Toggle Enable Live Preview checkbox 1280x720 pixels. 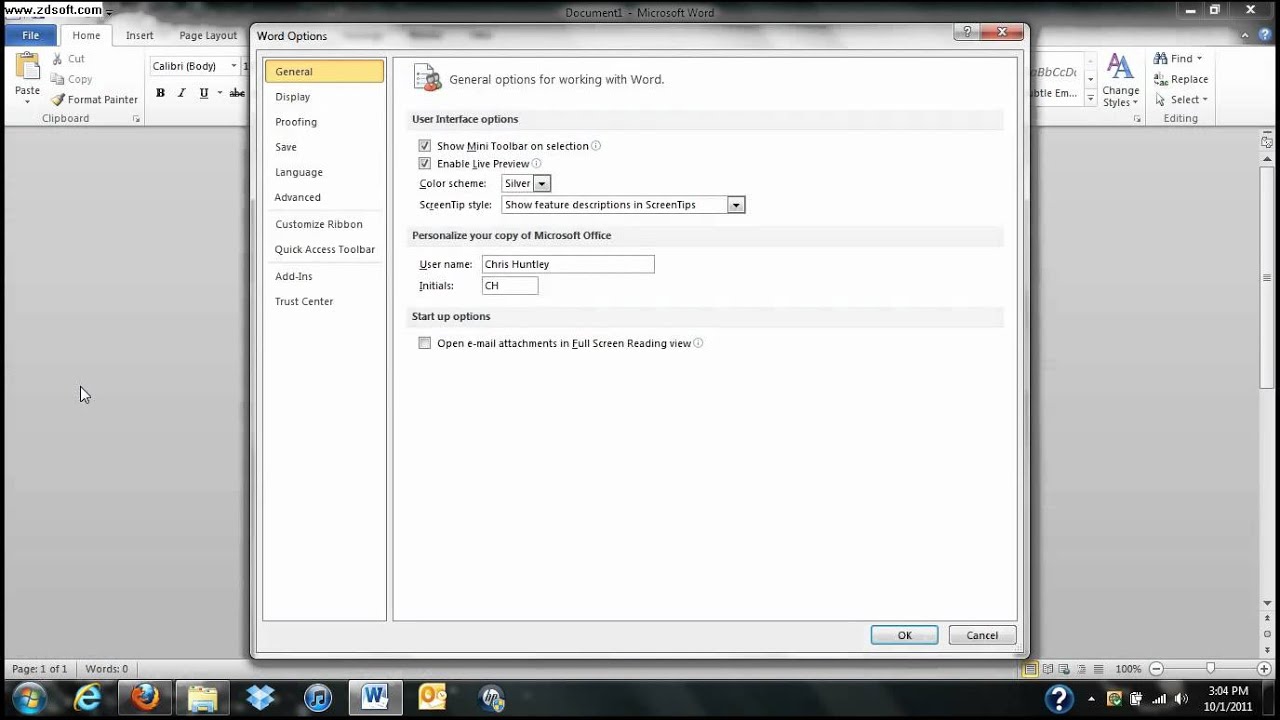(x=425, y=163)
